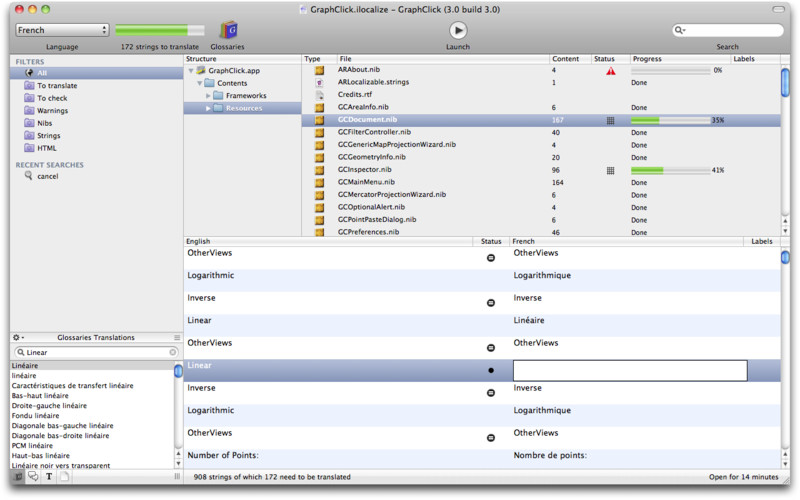This screenshot has width=800, height=500.
Task: Select GCAreaInfo.nib file
Action: click(x=363, y=107)
